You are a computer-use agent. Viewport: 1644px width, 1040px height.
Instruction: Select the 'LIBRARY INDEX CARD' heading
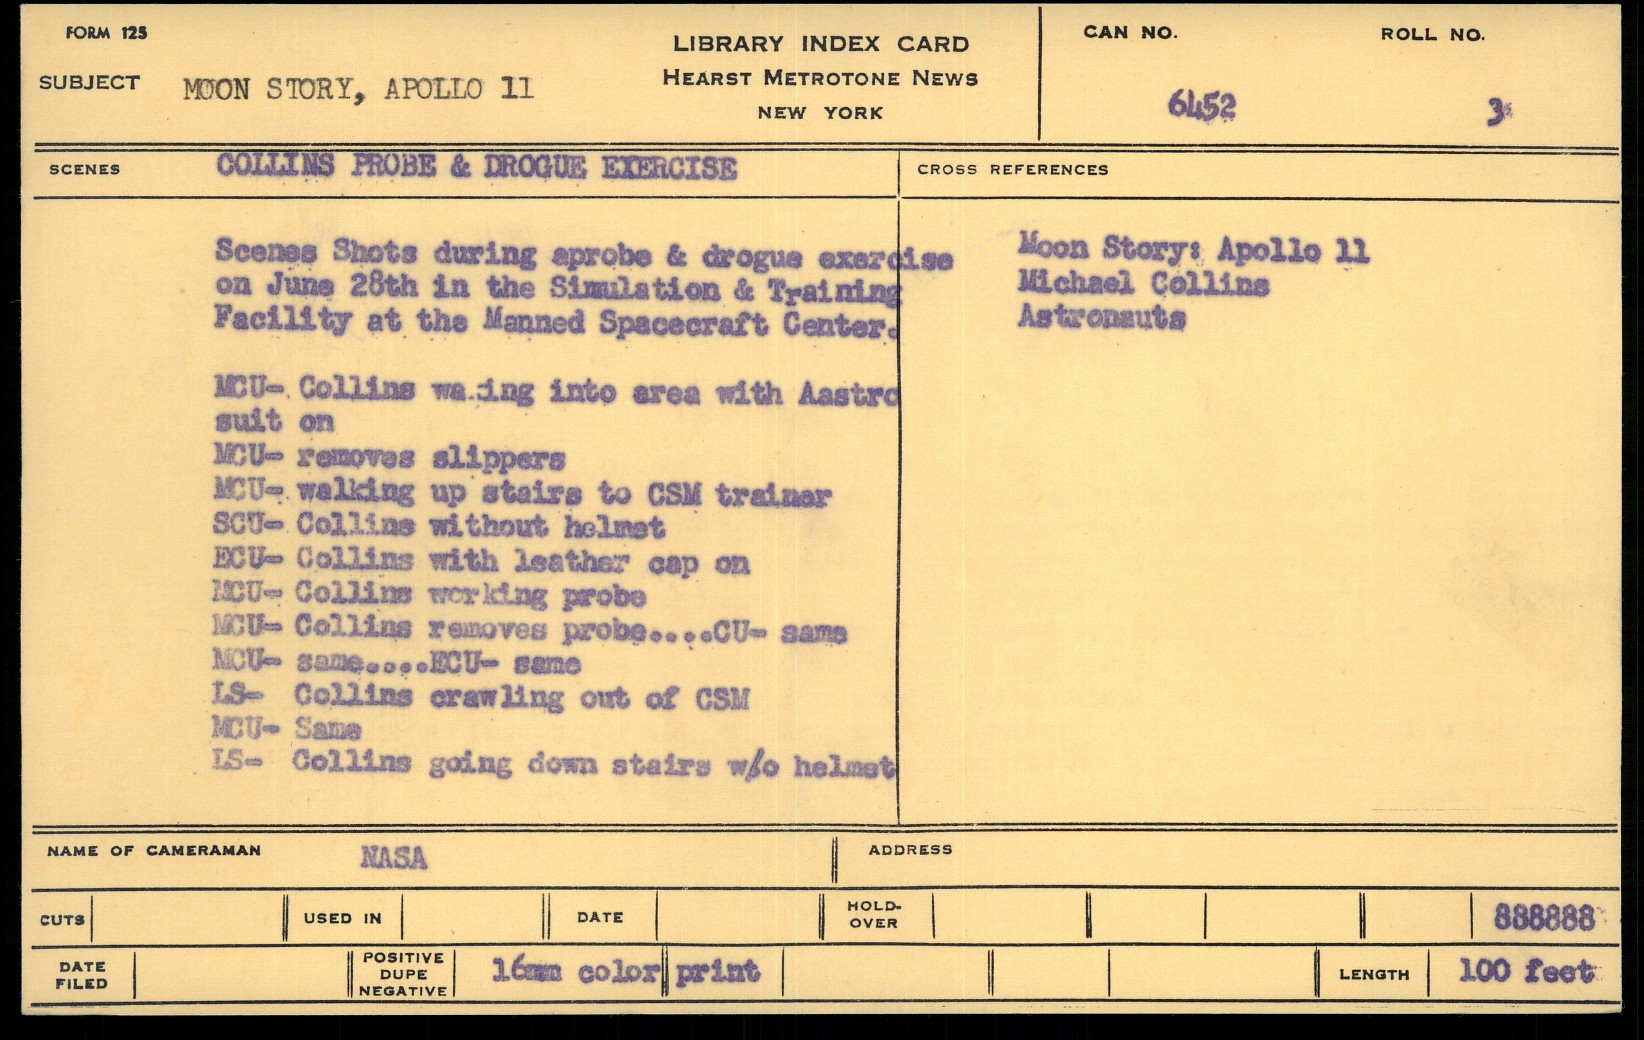point(820,44)
